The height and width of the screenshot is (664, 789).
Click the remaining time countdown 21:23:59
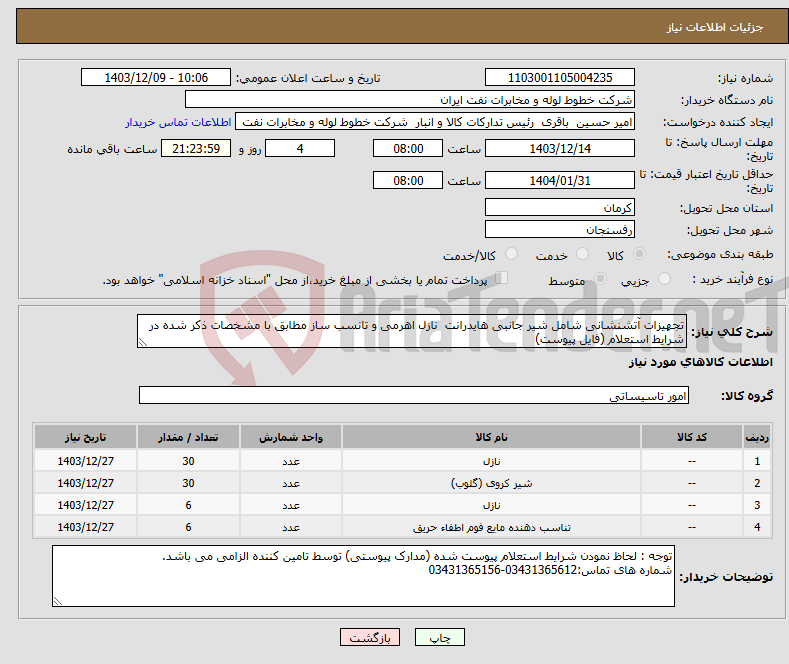click(x=196, y=149)
